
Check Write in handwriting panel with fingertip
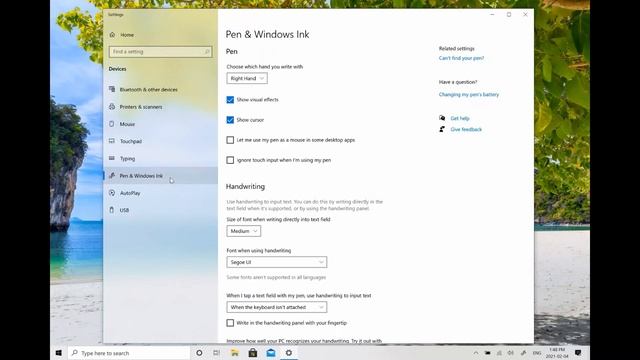click(x=230, y=323)
